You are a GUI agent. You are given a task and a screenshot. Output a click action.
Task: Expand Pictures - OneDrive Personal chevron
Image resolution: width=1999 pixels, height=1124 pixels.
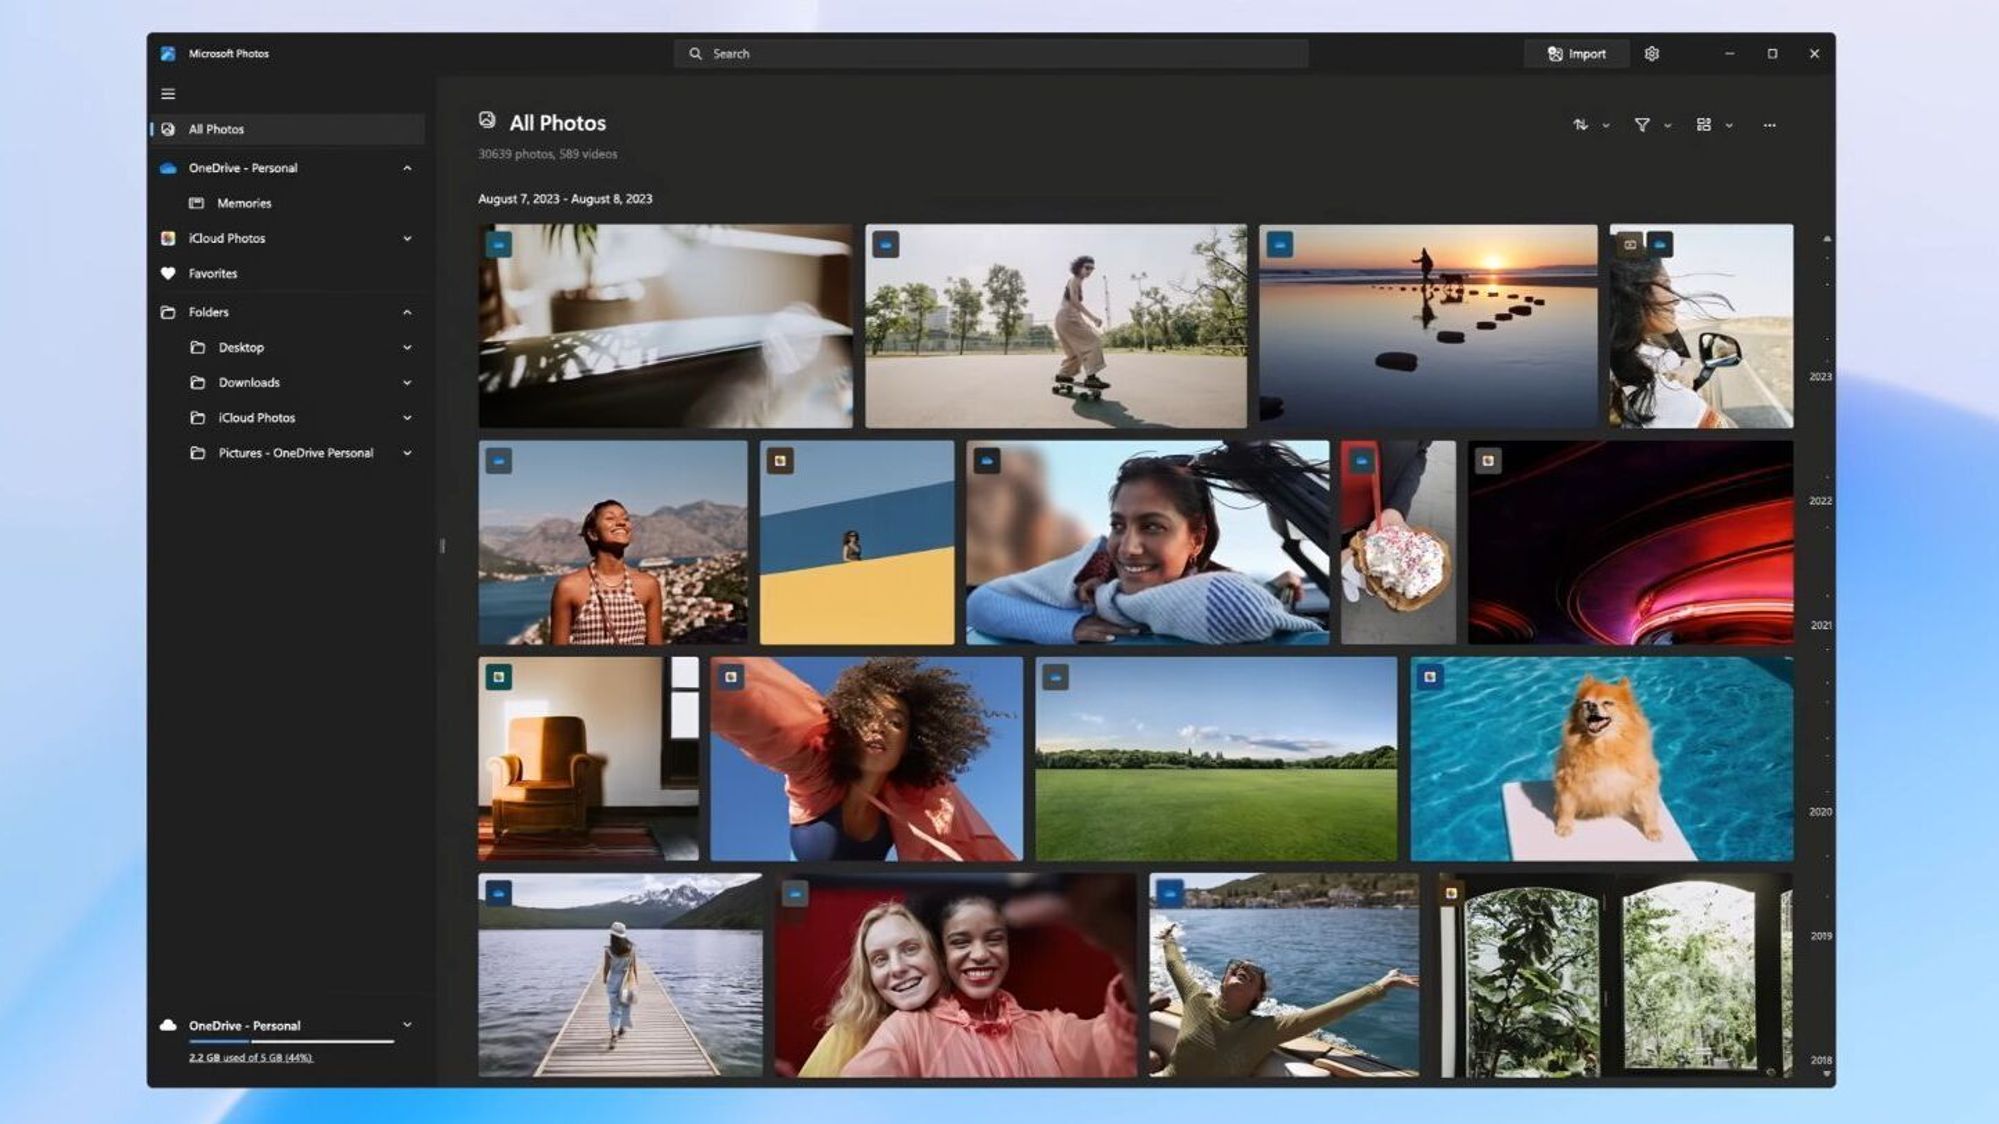point(407,453)
